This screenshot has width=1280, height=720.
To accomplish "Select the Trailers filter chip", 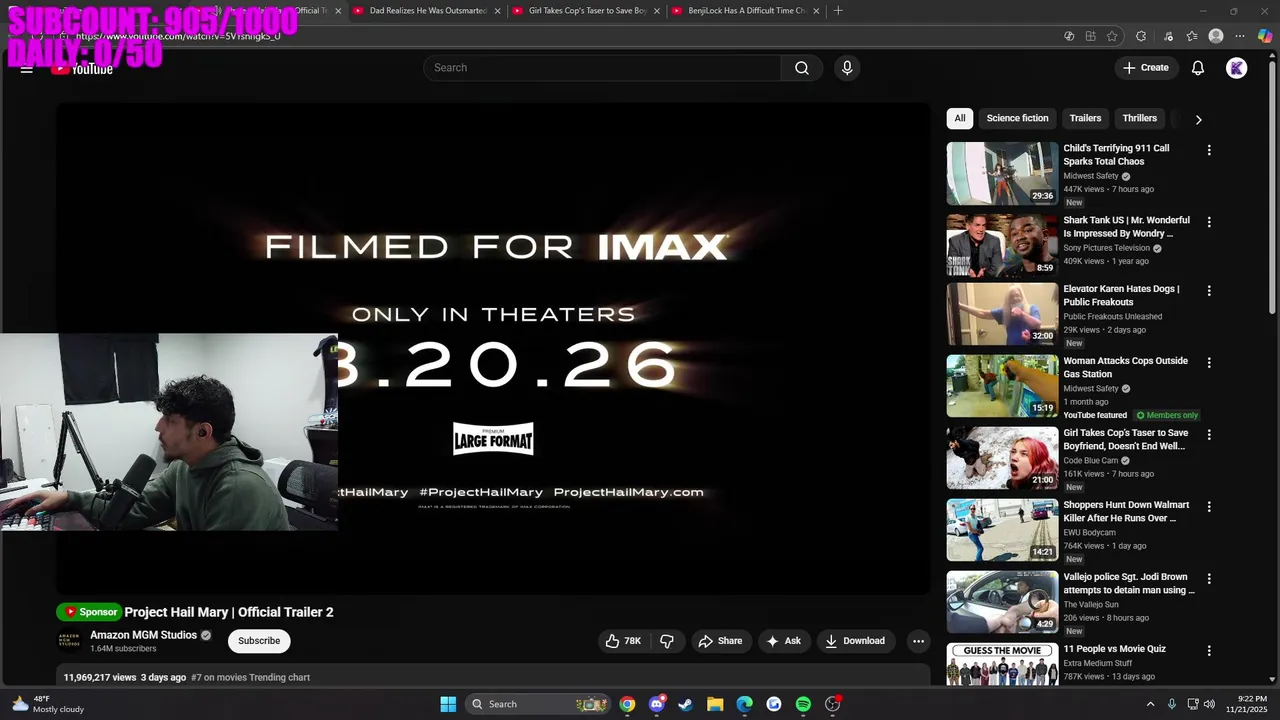I will coord(1085,118).
